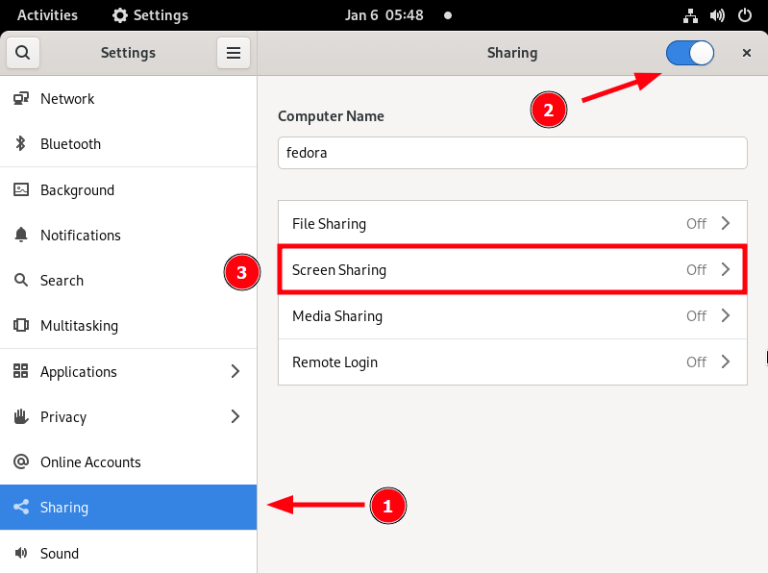Screen dimensions: 768x573
Task: Close the Settings window
Action: 746,53
